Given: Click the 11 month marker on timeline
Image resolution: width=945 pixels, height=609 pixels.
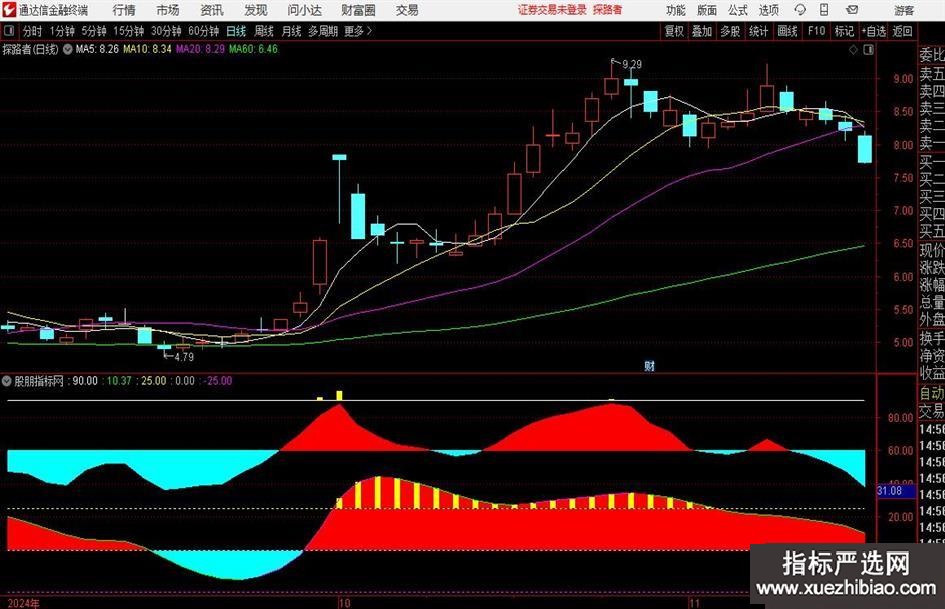Looking at the screenshot, I should 694,603.
